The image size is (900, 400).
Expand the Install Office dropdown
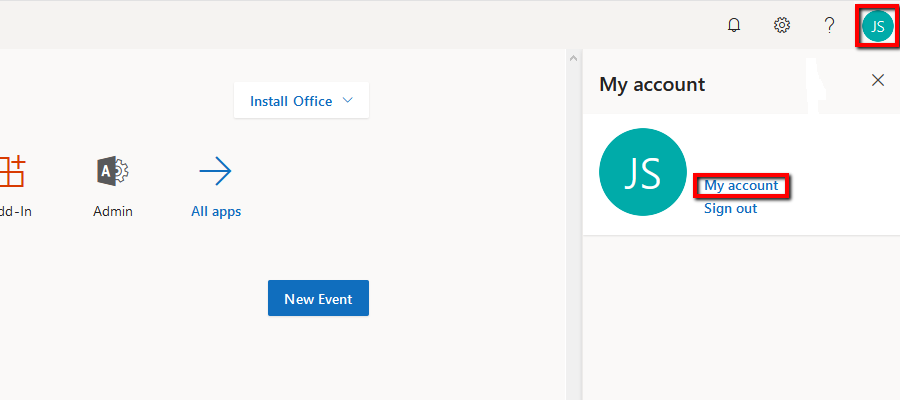301,100
